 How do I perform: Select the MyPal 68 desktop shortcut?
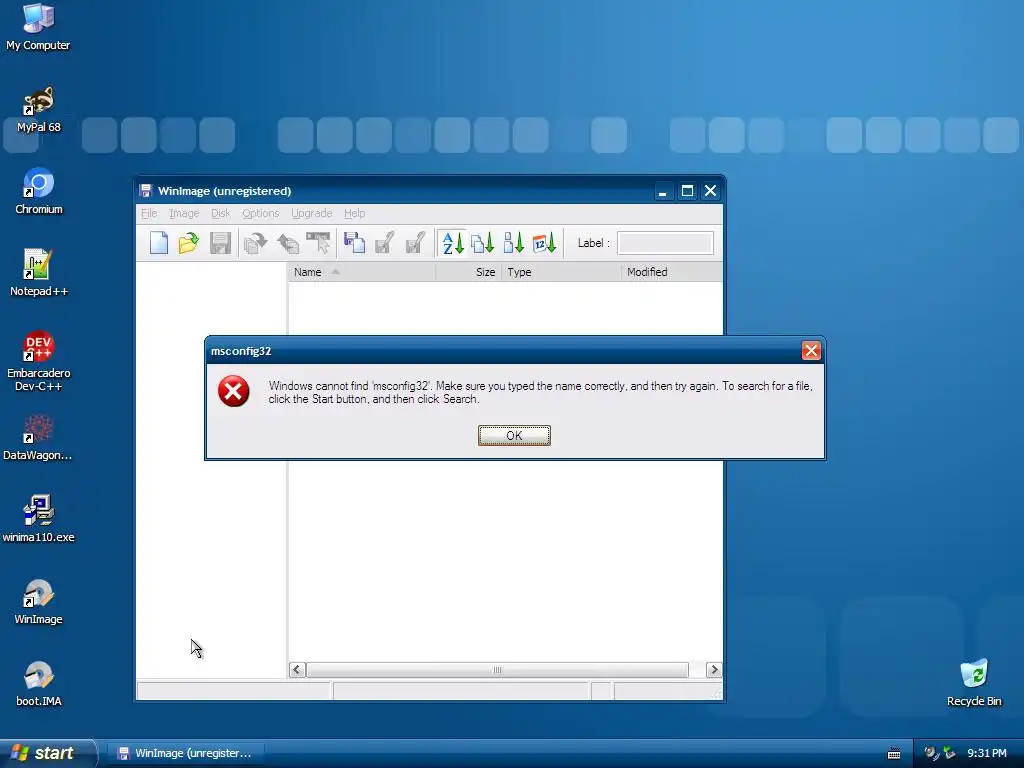tap(39, 109)
